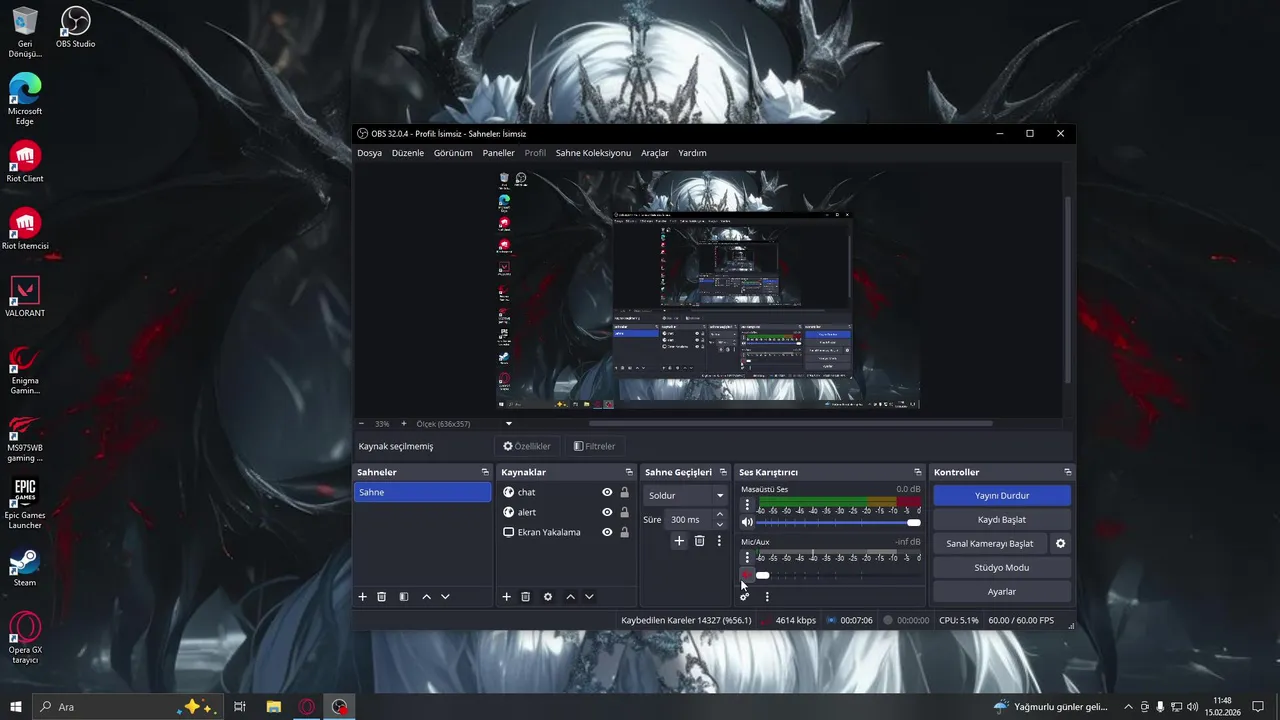Unlock the alert source using its lock icon

point(625,512)
